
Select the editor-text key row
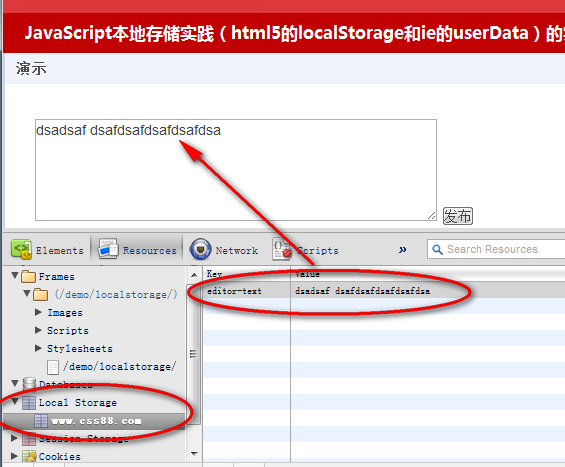pyautogui.click(x=384, y=291)
